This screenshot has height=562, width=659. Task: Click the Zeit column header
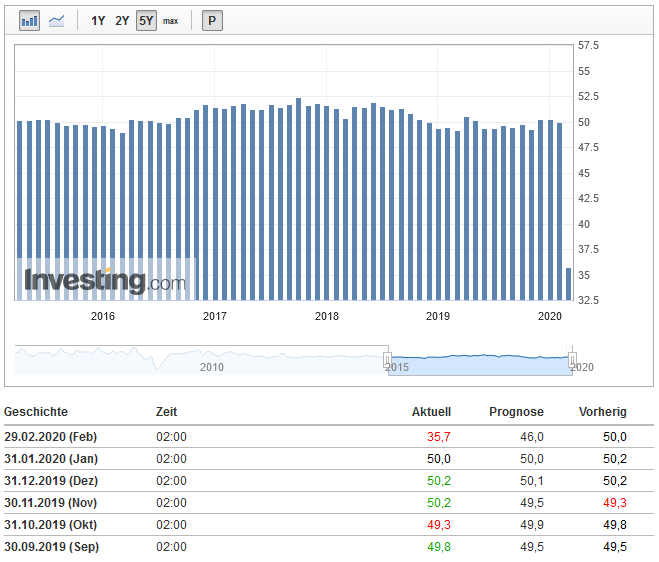166,412
